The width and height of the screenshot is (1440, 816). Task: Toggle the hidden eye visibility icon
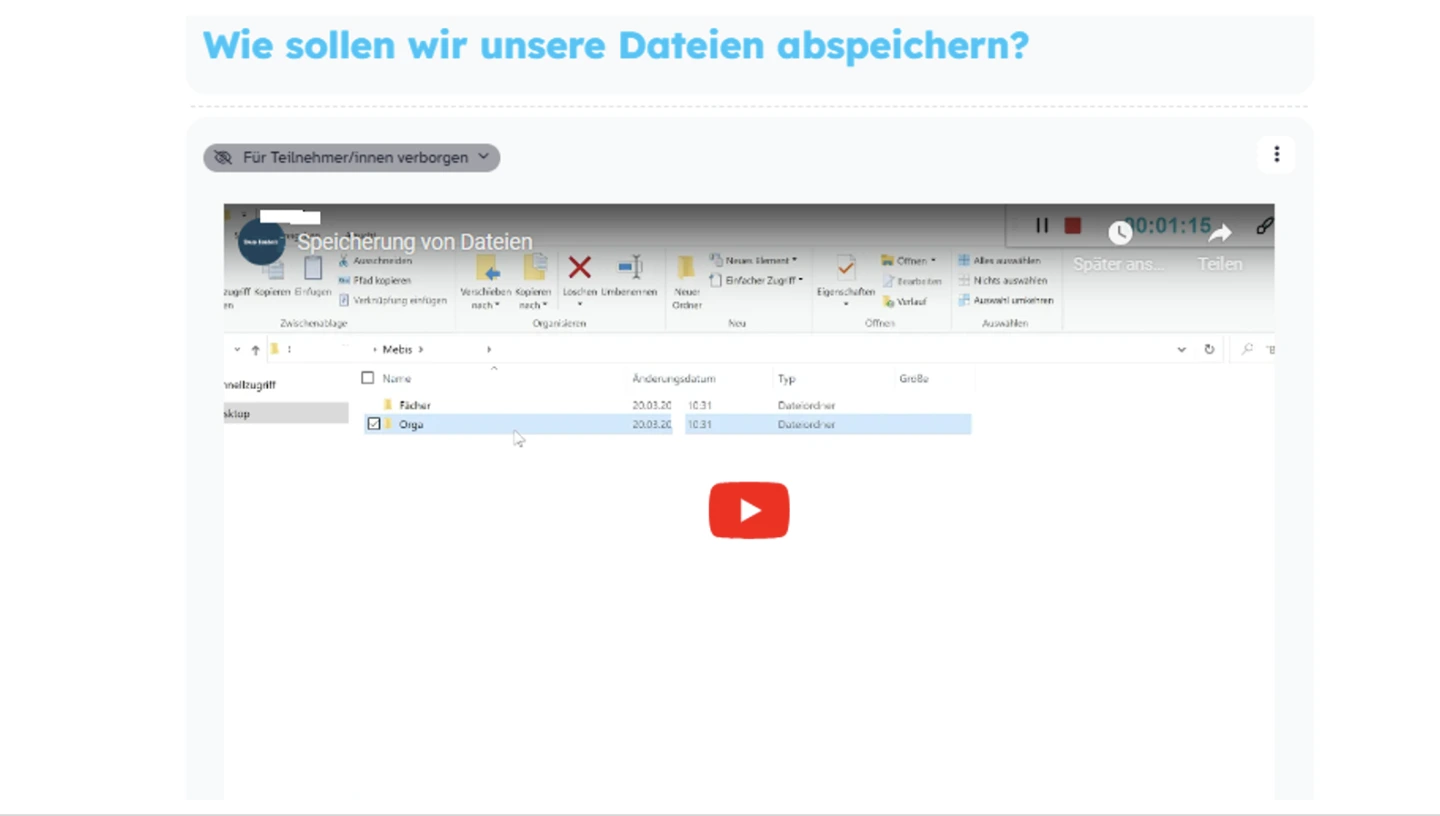pyautogui.click(x=222, y=158)
